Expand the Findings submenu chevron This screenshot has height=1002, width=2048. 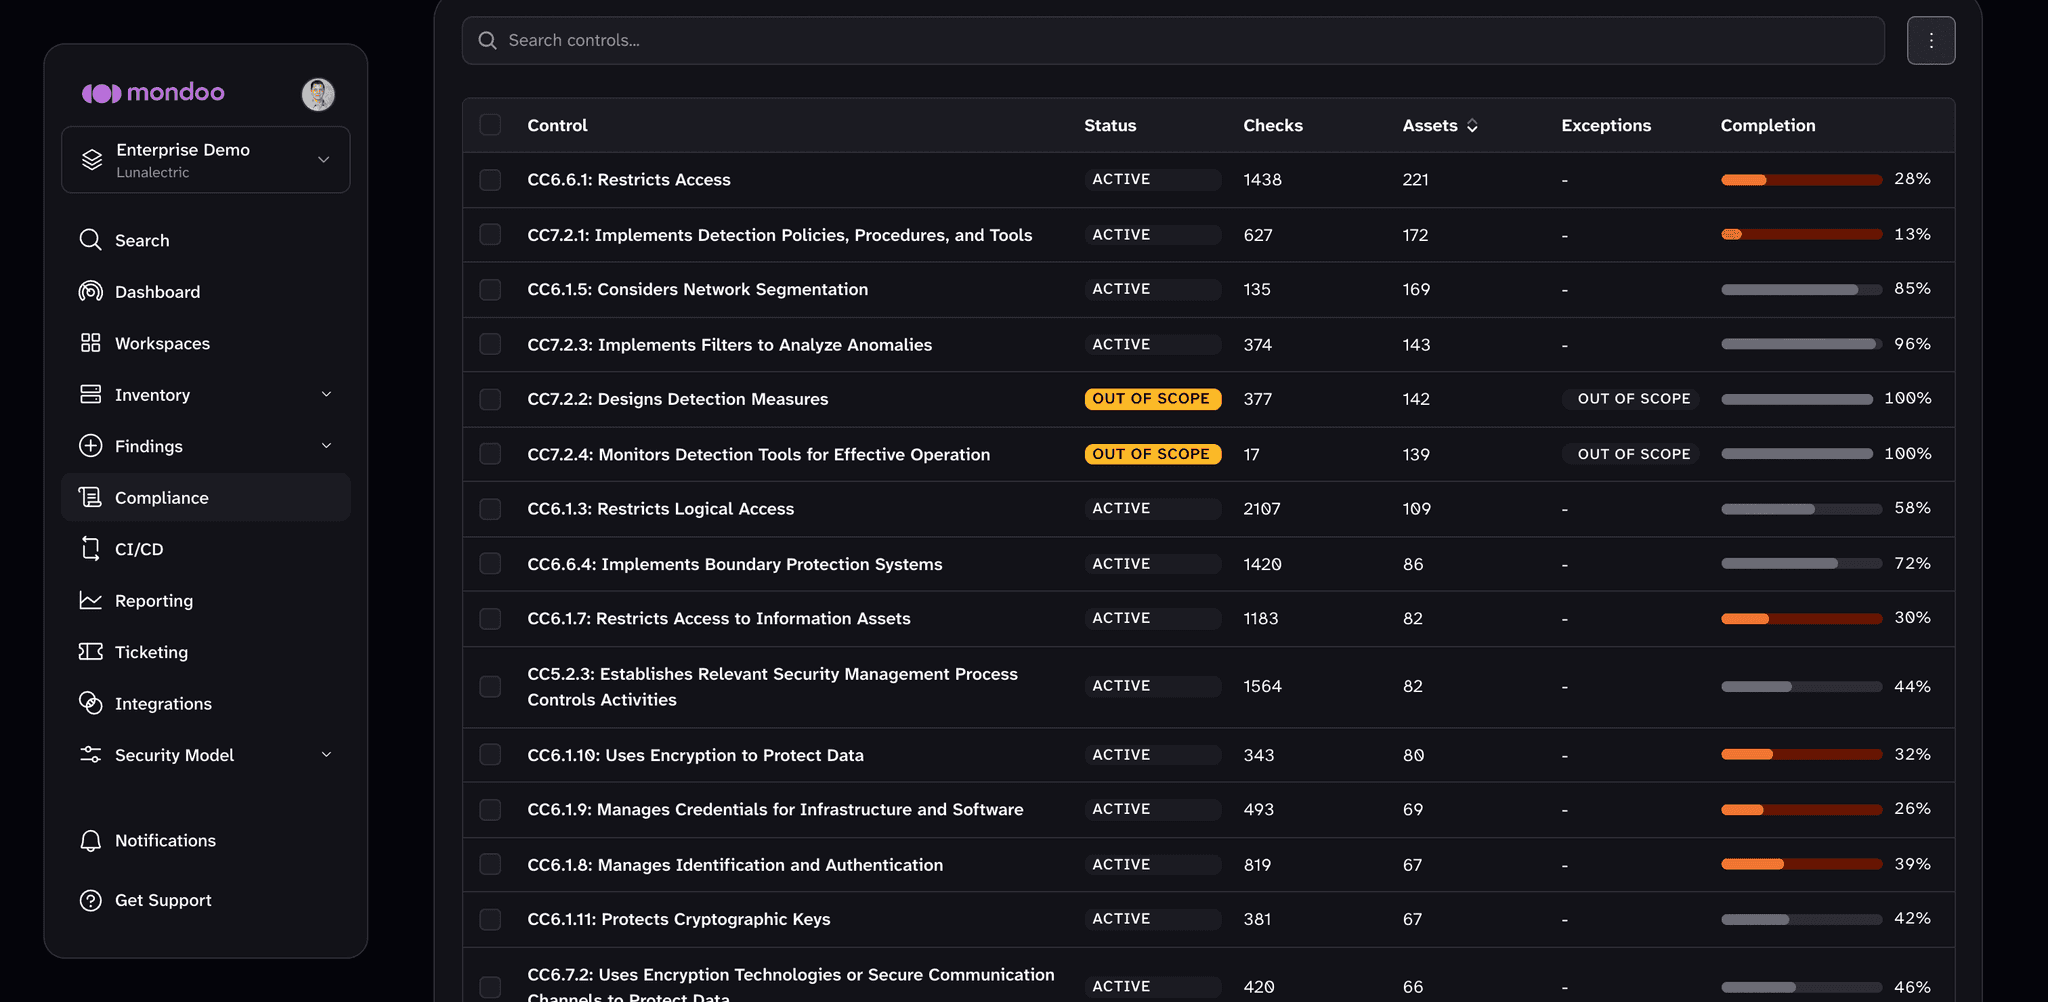pos(326,446)
